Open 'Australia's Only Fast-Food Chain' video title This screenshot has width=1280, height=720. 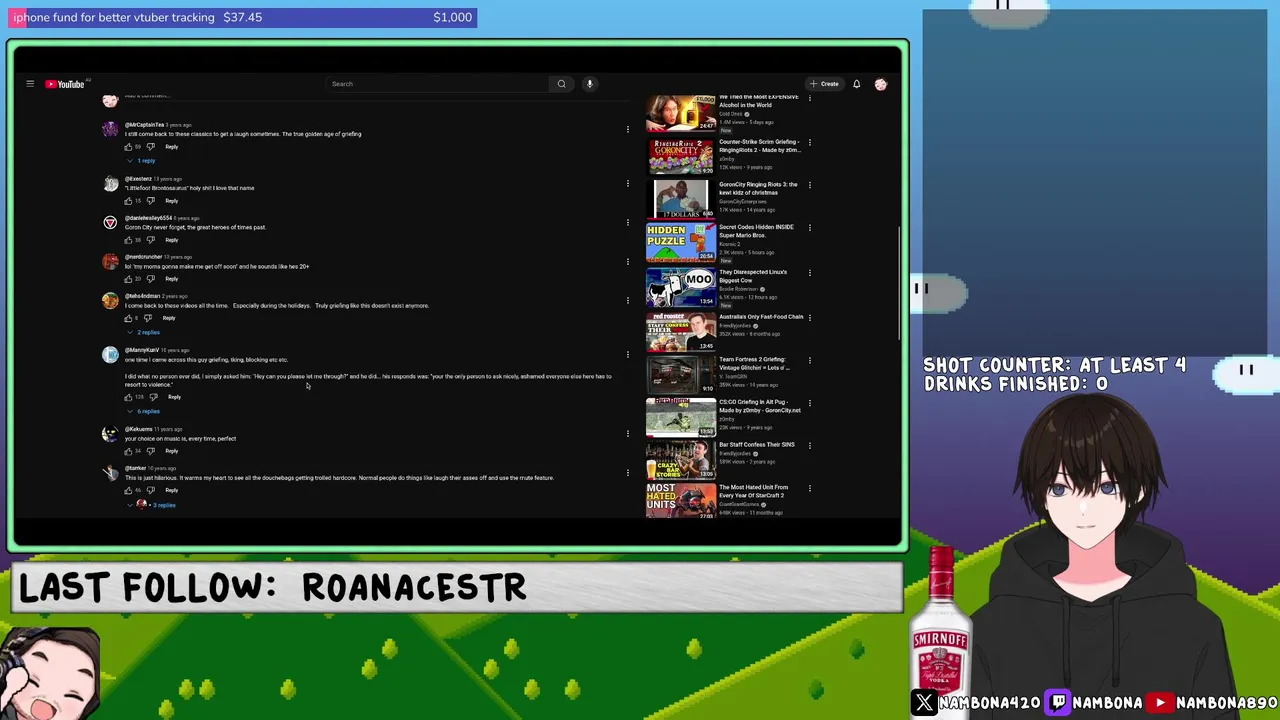(x=761, y=317)
